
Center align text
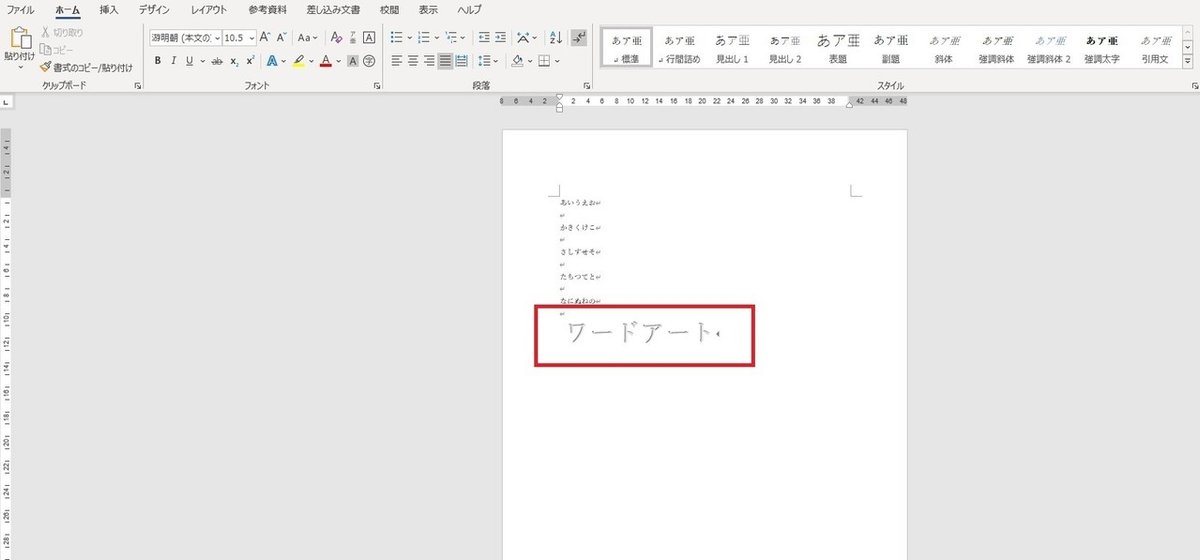[x=413, y=61]
